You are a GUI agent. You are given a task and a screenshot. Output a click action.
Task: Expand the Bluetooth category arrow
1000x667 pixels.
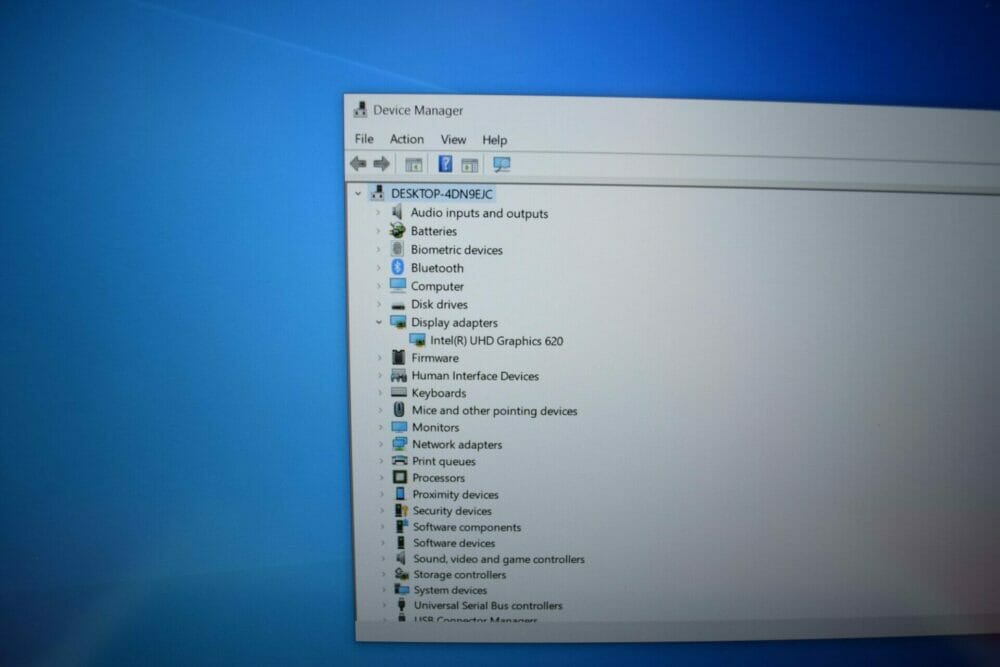[x=379, y=268]
